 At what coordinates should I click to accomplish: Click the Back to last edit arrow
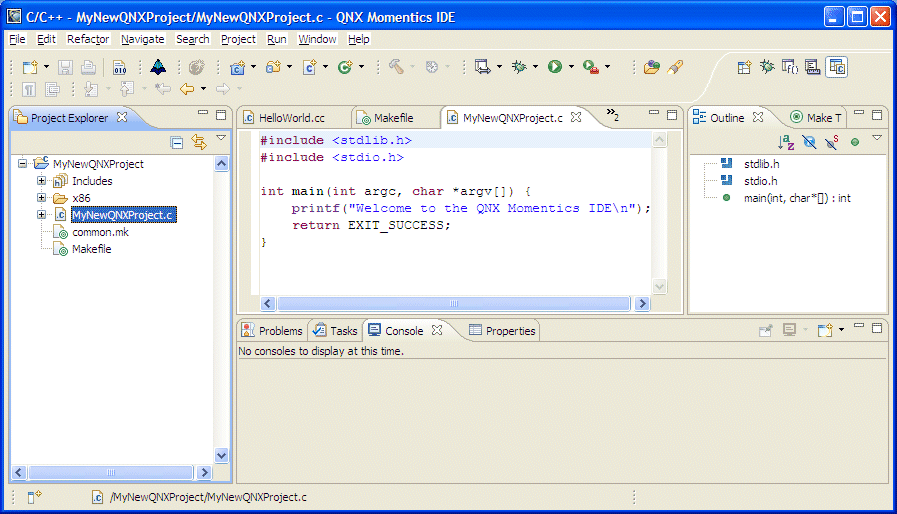tap(161, 89)
